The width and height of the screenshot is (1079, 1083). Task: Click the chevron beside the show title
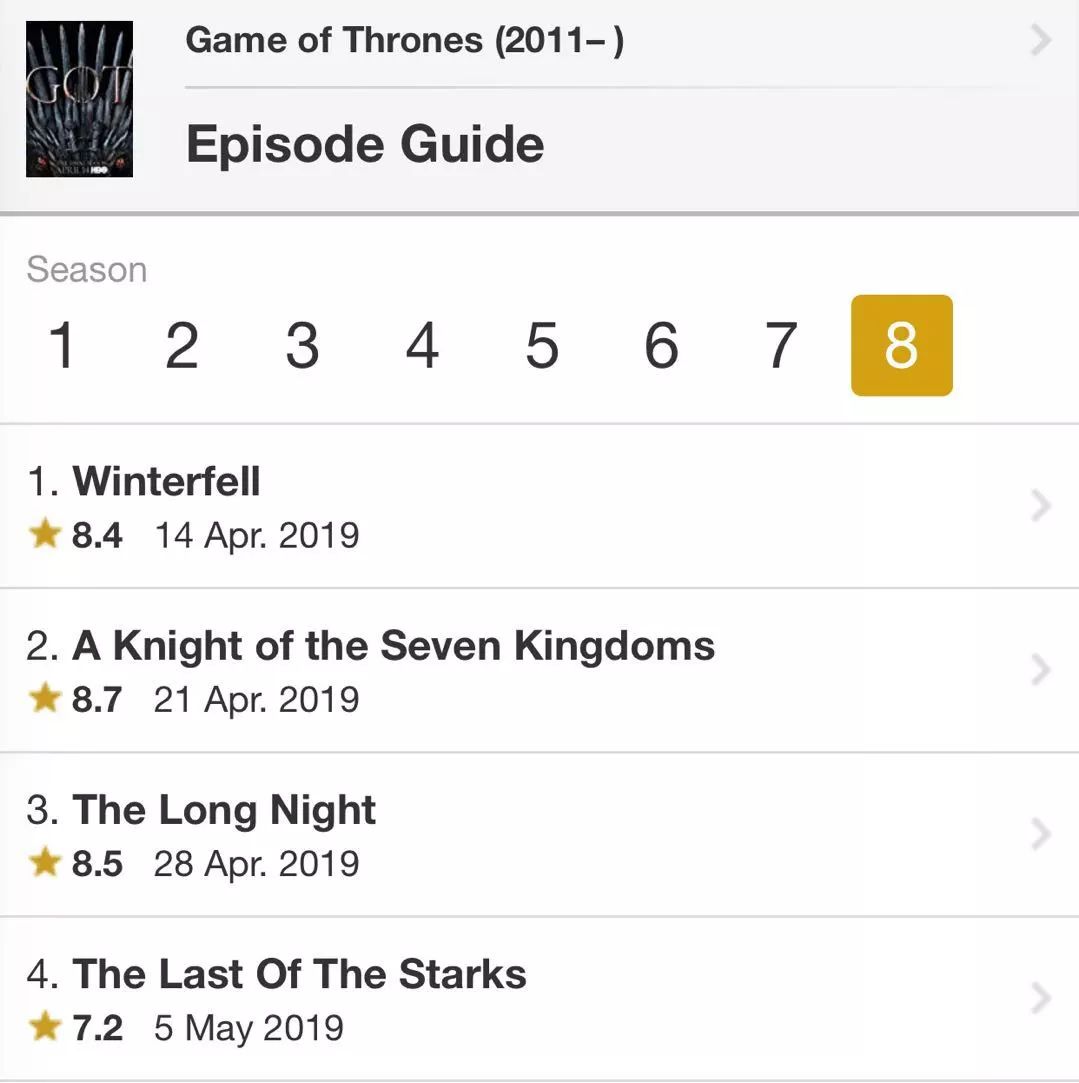click(1041, 41)
